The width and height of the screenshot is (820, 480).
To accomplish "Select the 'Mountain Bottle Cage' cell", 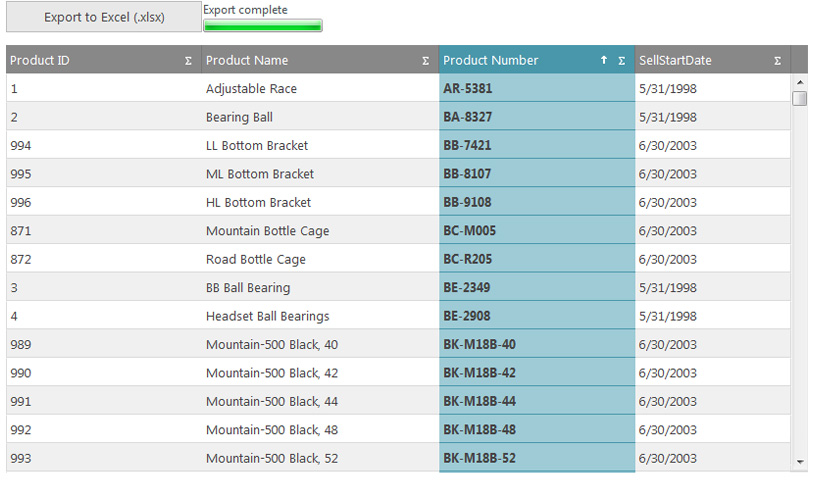I will (x=320, y=231).
